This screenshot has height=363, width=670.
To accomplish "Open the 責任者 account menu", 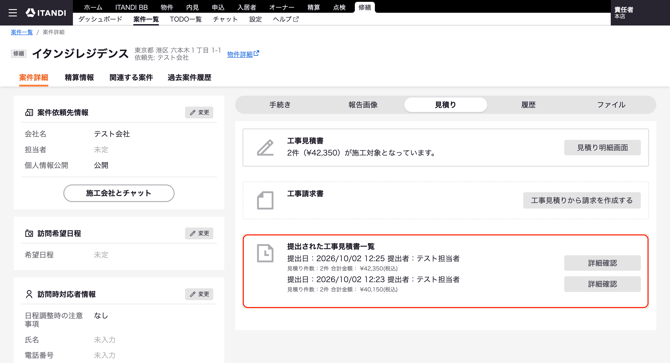I will [640, 13].
